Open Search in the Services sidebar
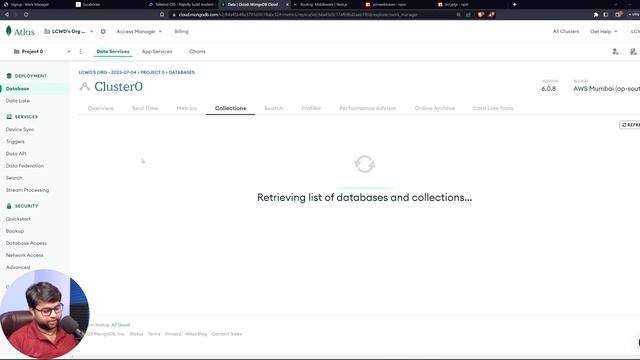The height and width of the screenshot is (360, 640). (x=14, y=178)
